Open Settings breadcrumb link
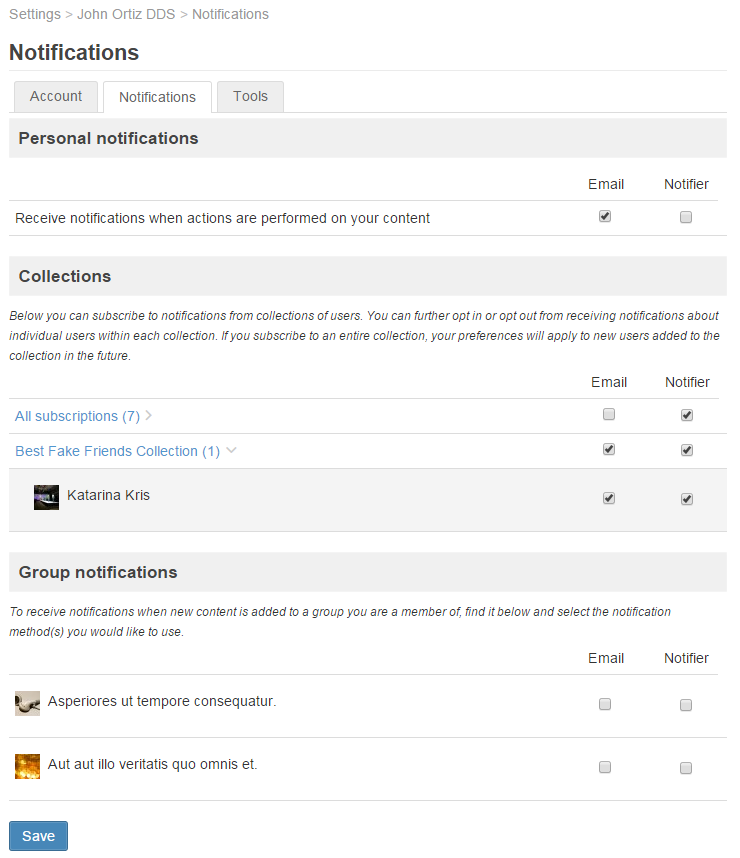 [35, 14]
